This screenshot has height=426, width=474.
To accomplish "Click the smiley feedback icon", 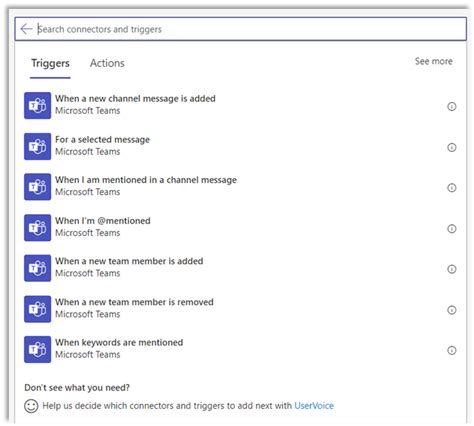I will [x=31, y=406].
